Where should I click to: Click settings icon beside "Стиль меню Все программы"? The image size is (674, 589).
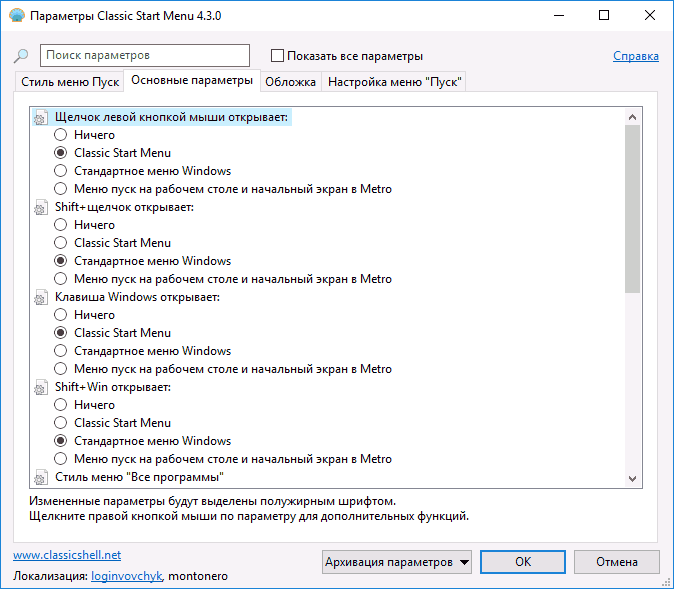(41, 477)
